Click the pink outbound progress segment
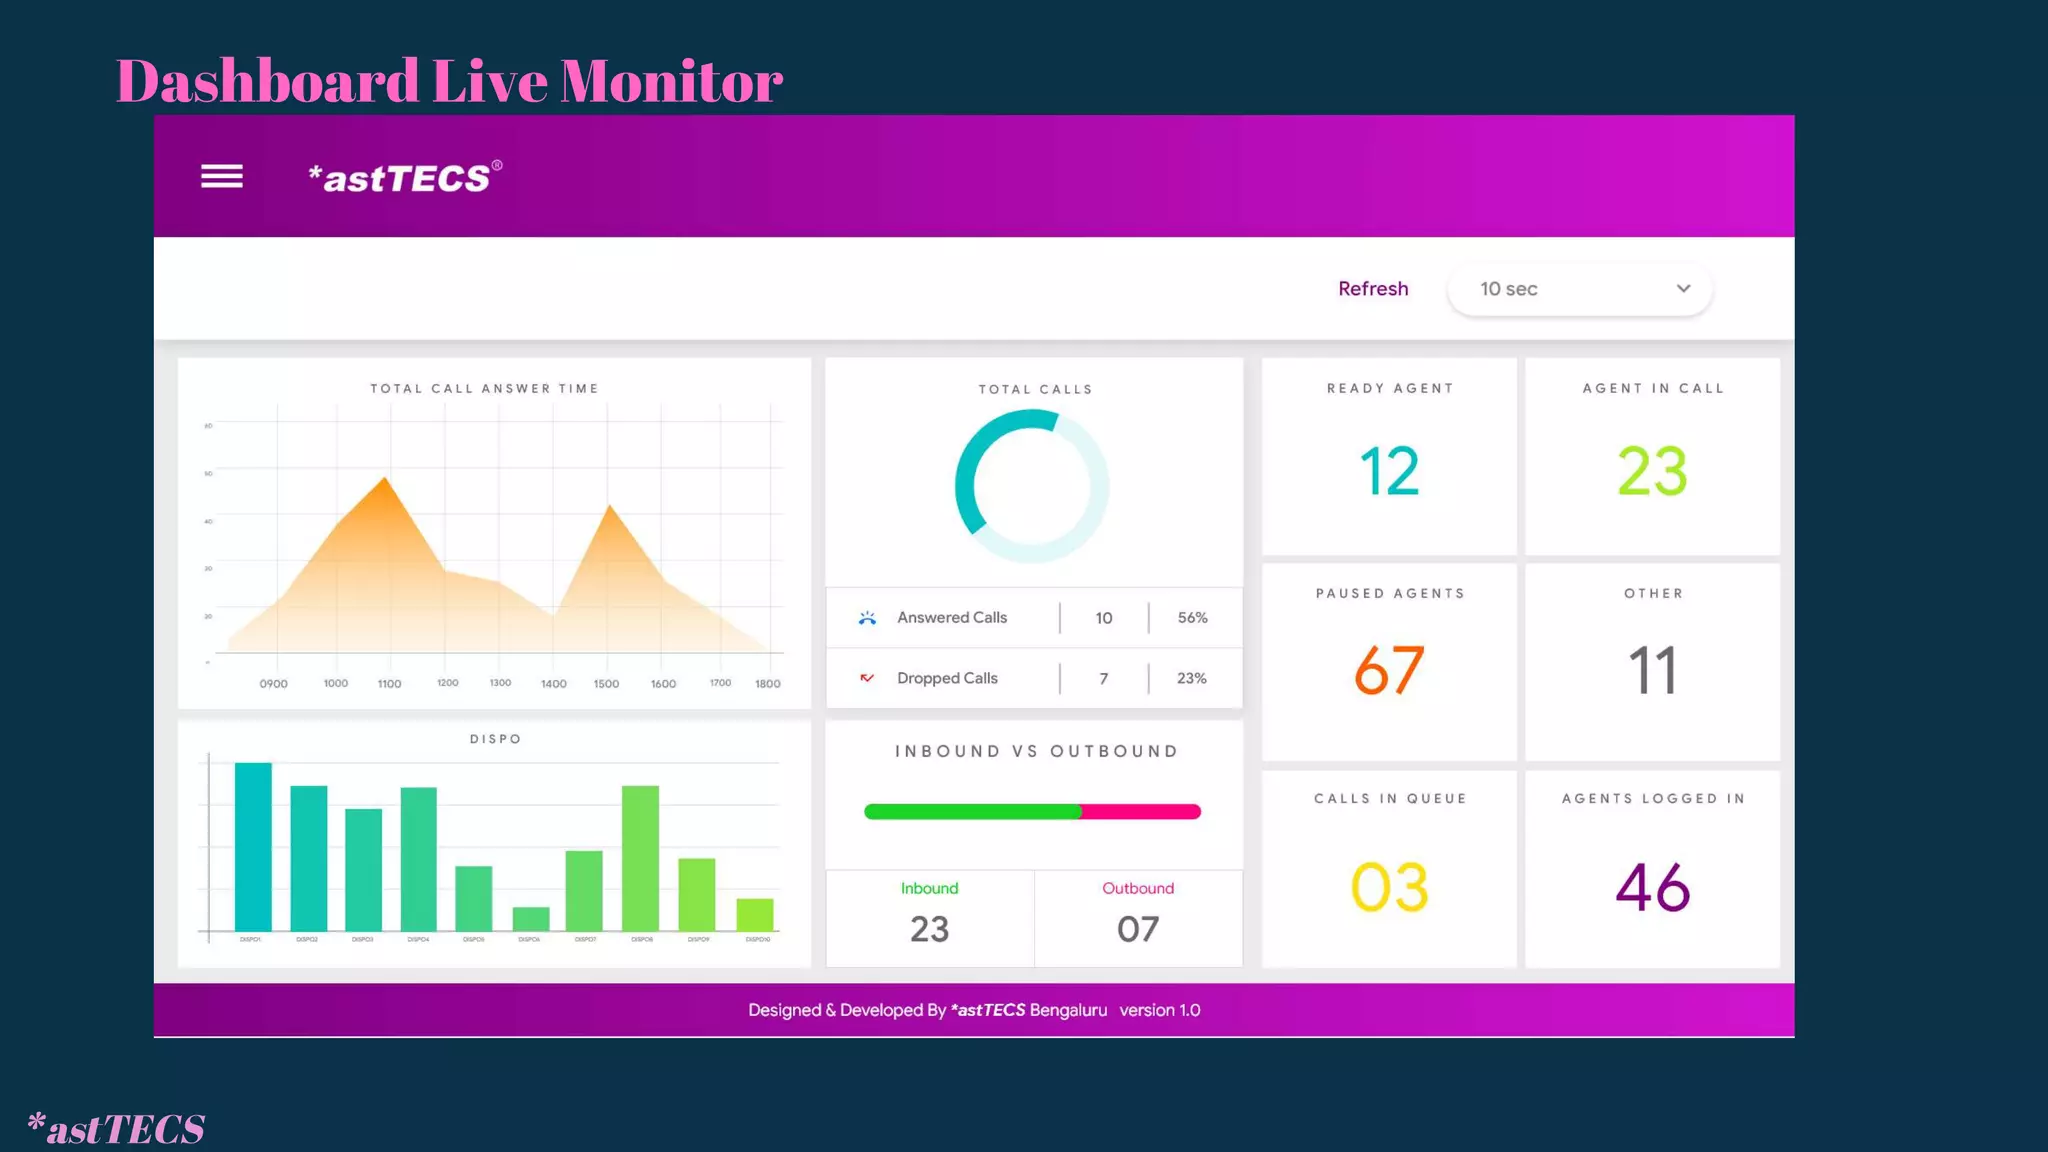The image size is (2048, 1152). pos(1142,812)
